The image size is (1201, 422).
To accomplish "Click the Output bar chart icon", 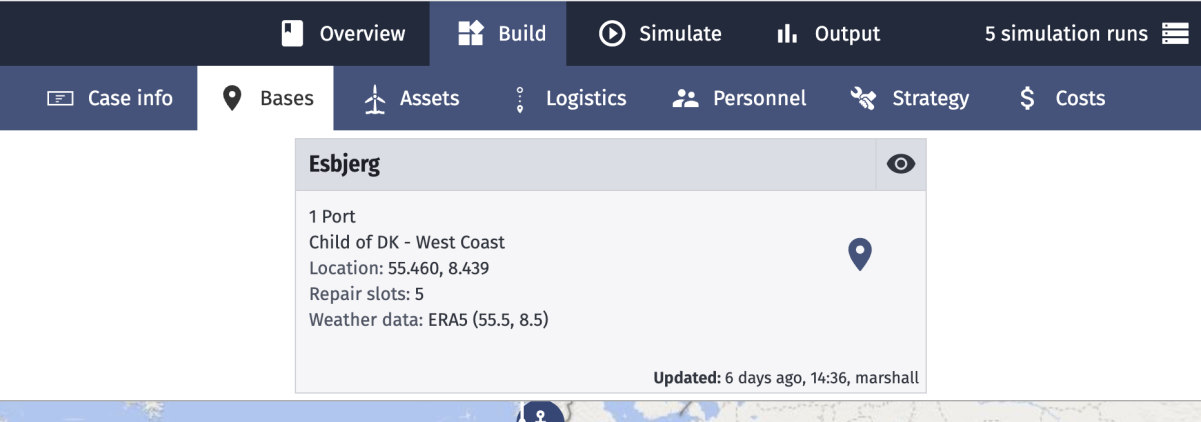I will (x=787, y=34).
